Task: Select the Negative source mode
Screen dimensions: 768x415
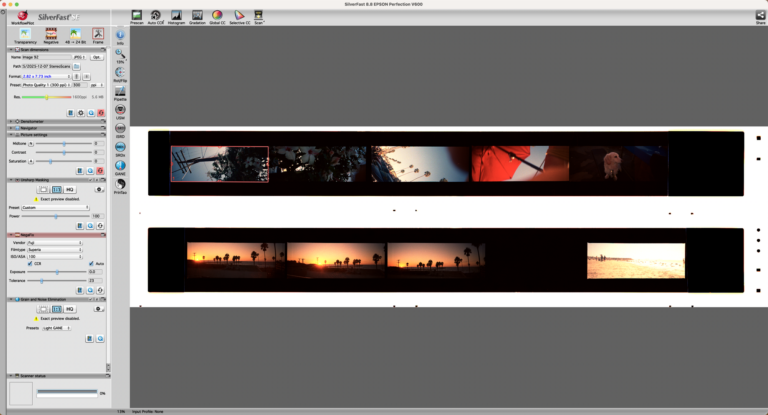Action: point(50,34)
